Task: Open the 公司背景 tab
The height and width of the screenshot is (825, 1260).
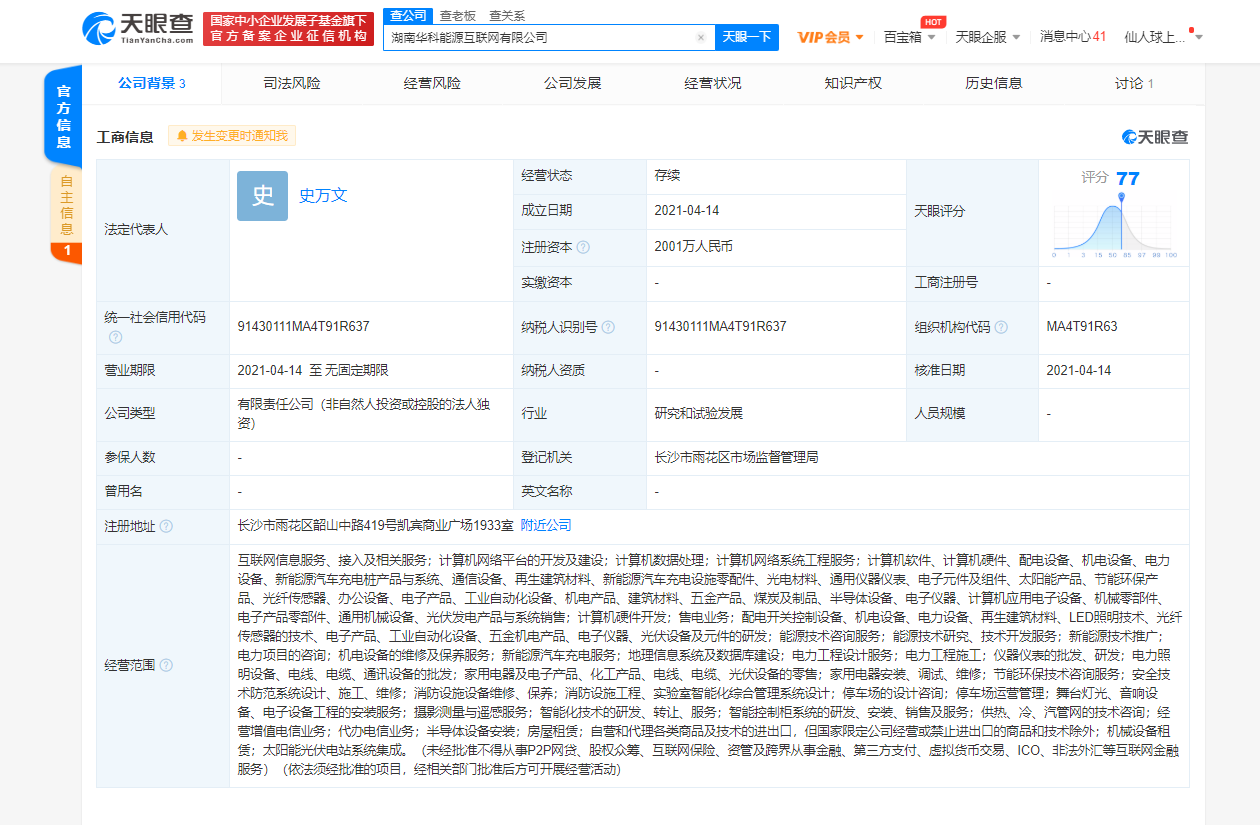Action: coord(152,83)
